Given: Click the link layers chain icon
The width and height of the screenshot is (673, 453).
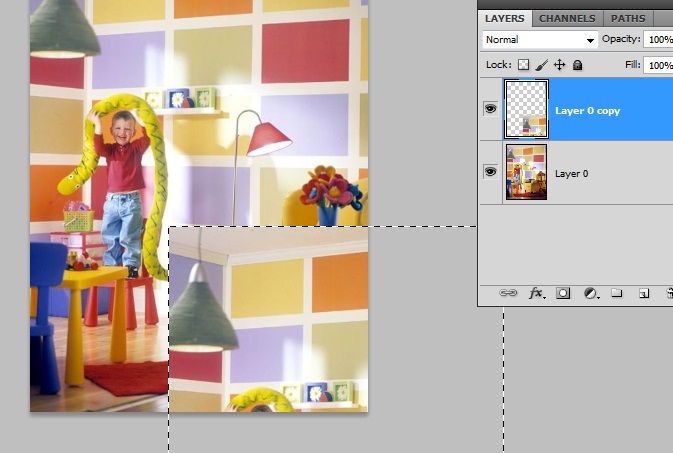Looking at the screenshot, I should 508,293.
